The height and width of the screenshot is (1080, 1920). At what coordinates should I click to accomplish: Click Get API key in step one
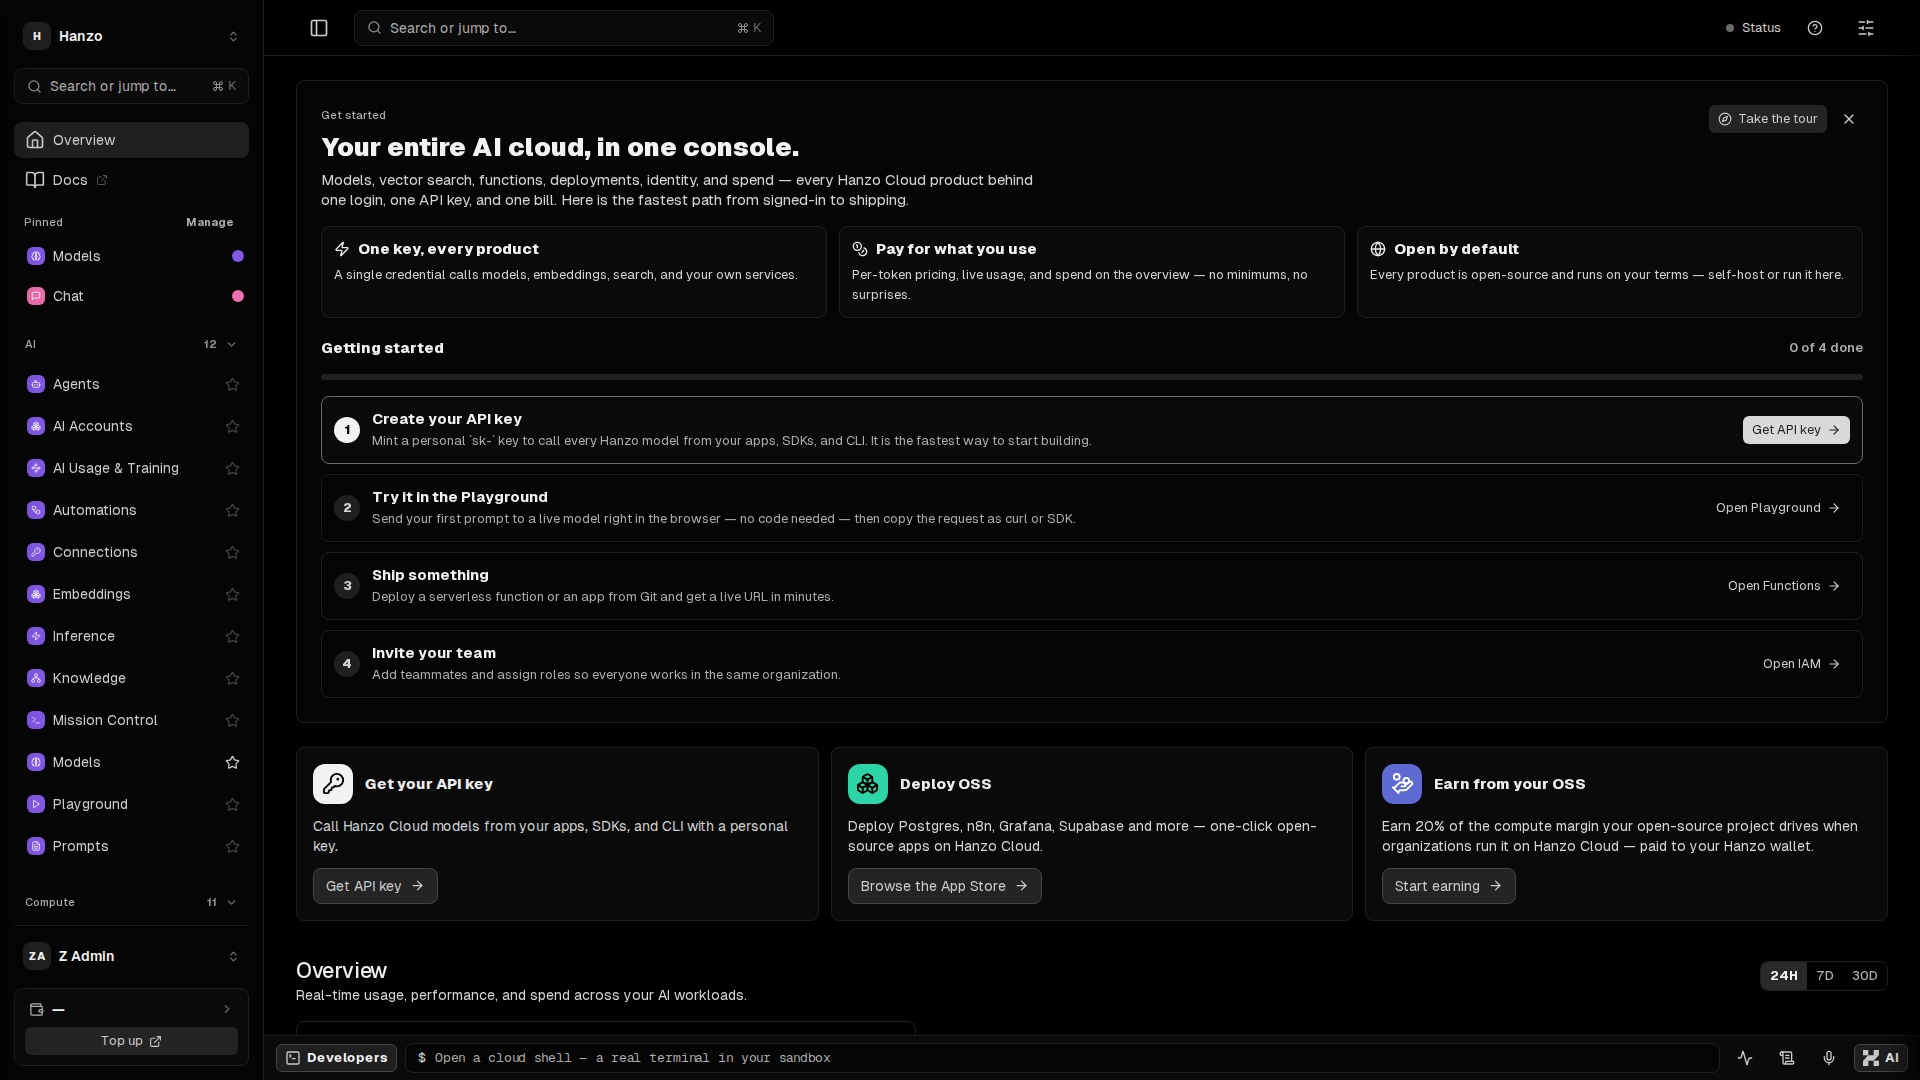pos(1796,430)
